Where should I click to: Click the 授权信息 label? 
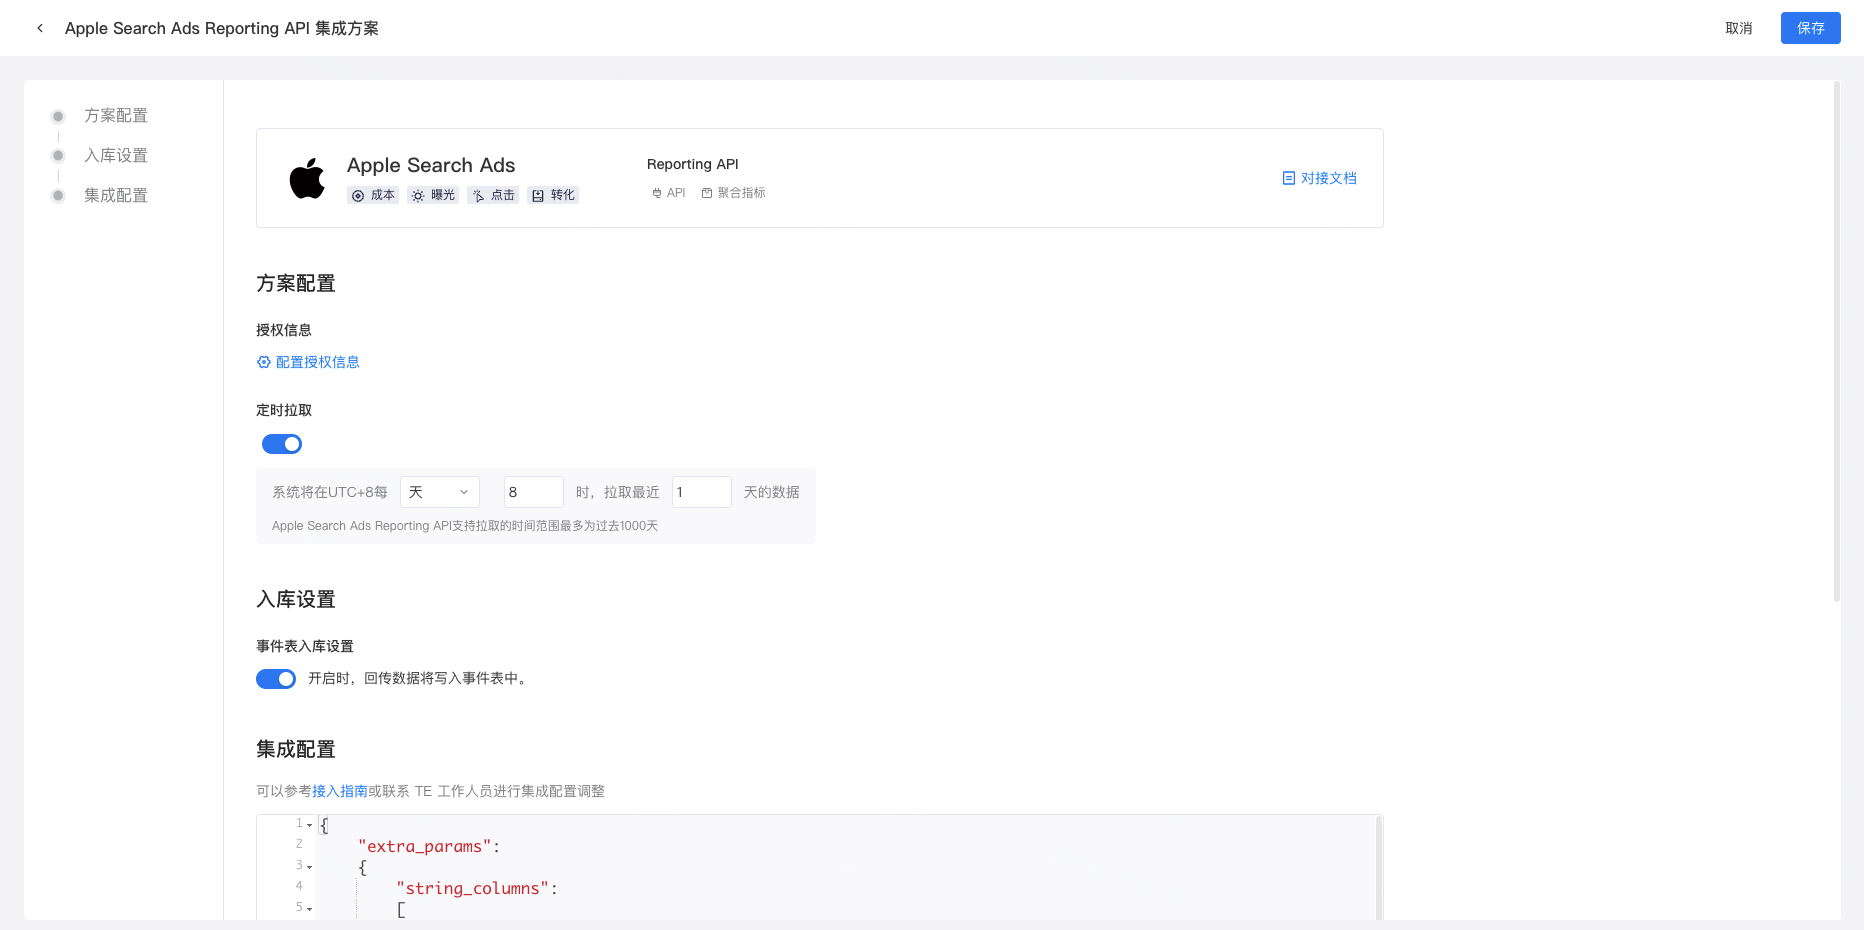[284, 330]
